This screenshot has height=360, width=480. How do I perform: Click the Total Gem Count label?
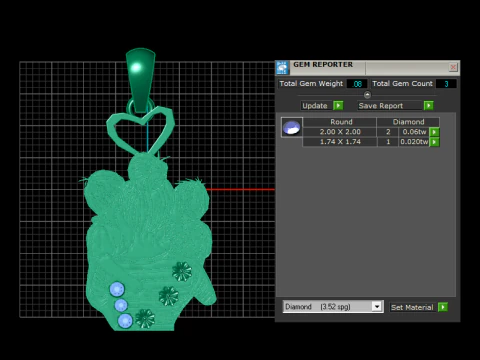tap(402, 84)
